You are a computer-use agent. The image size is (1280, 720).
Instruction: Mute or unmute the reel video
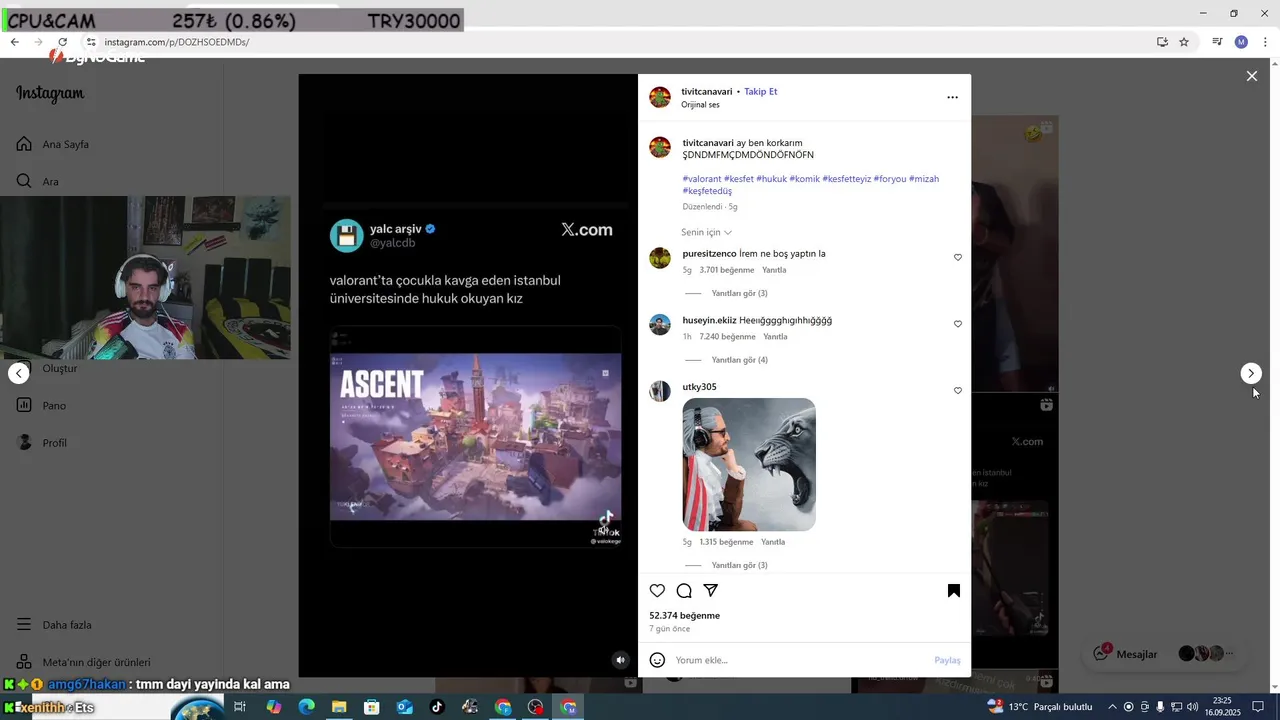click(x=620, y=659)
